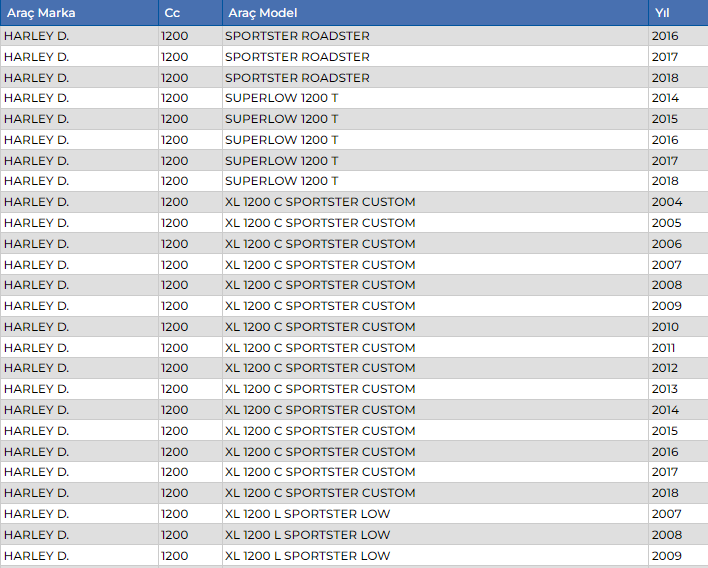Click the 2009 year of XL 1200 C Custom
The image size is (708, 568).
(x=665, y=306)
